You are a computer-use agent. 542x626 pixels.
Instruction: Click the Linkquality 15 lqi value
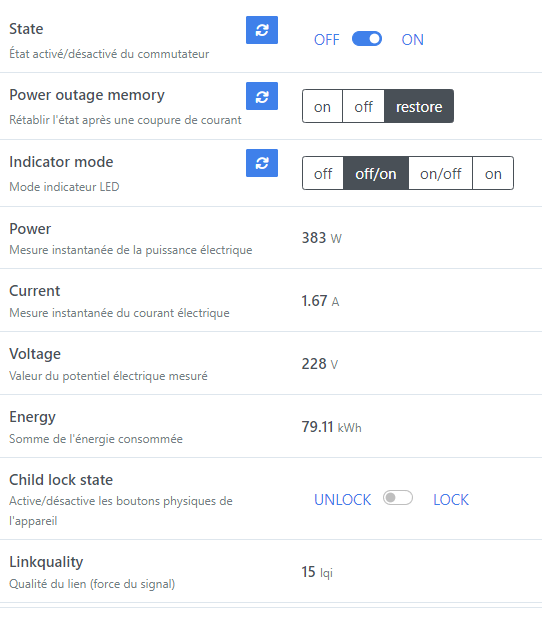click(x=317, y=572)
